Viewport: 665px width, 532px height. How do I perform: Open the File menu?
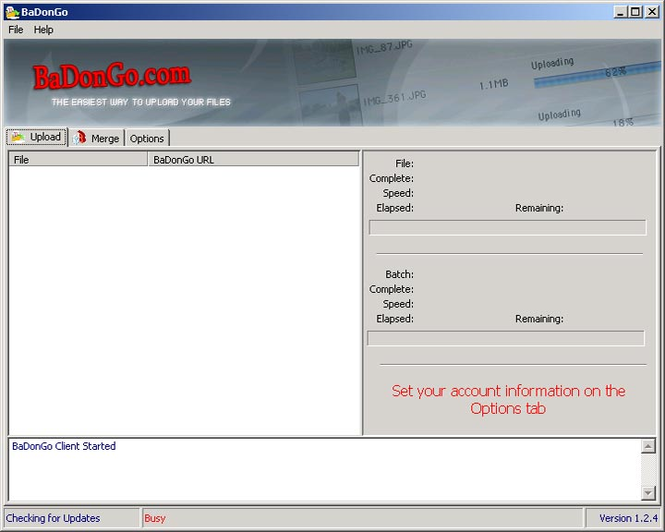(15, 30)
